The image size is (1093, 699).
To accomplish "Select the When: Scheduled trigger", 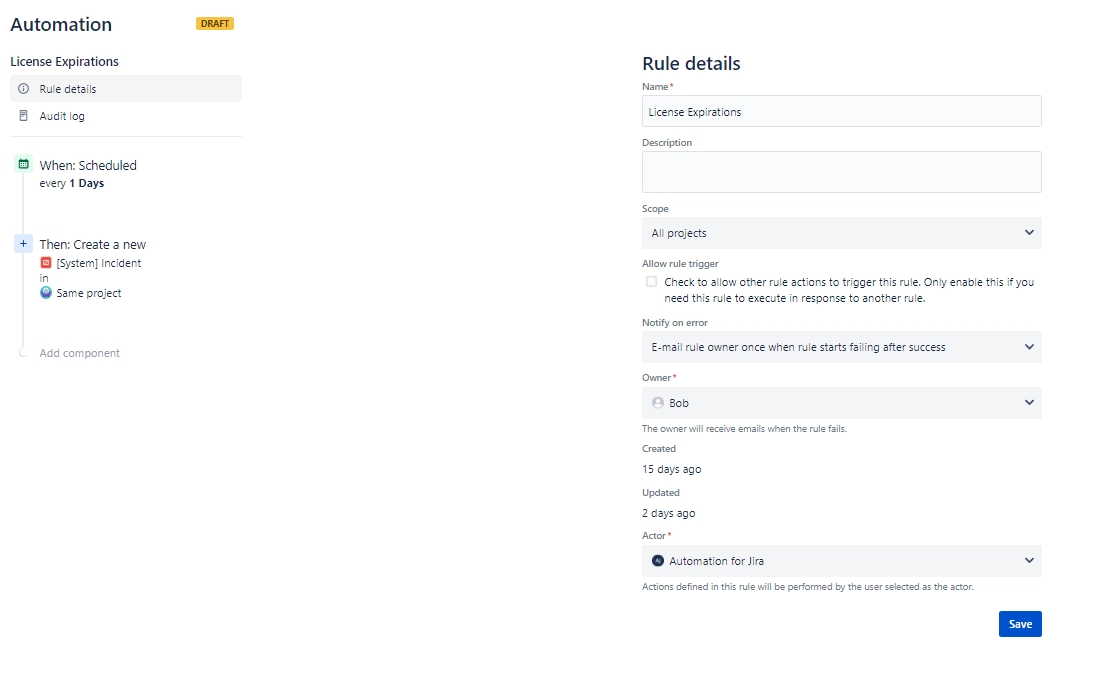I will point(88,165).
